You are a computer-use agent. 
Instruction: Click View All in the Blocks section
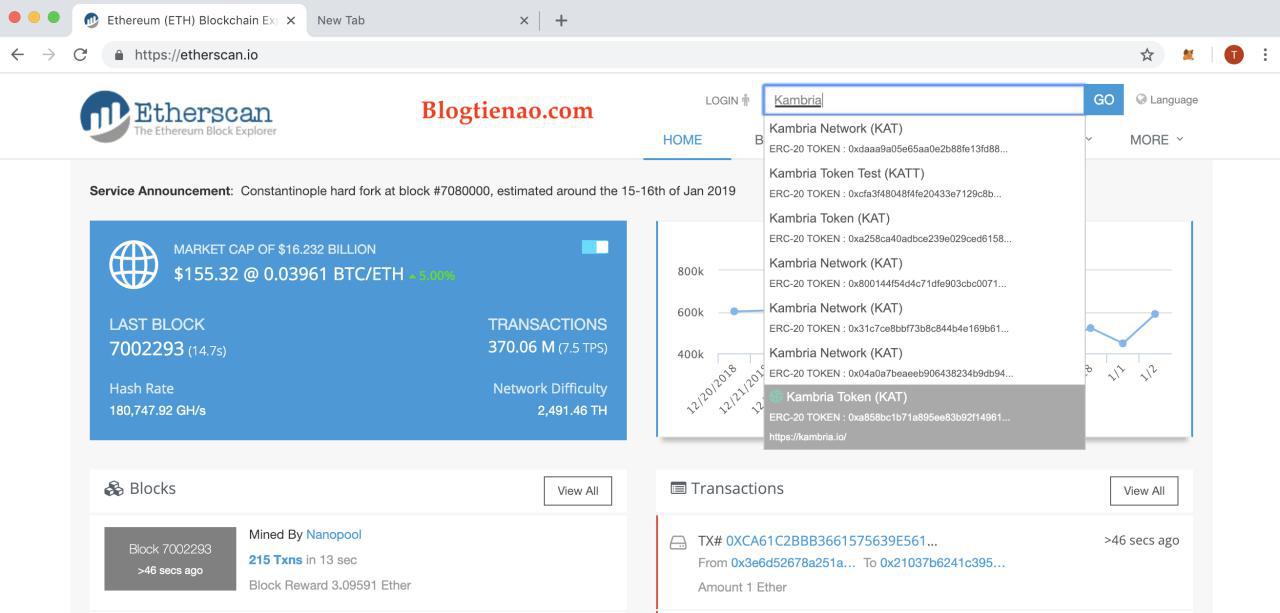tap(578, 491)
